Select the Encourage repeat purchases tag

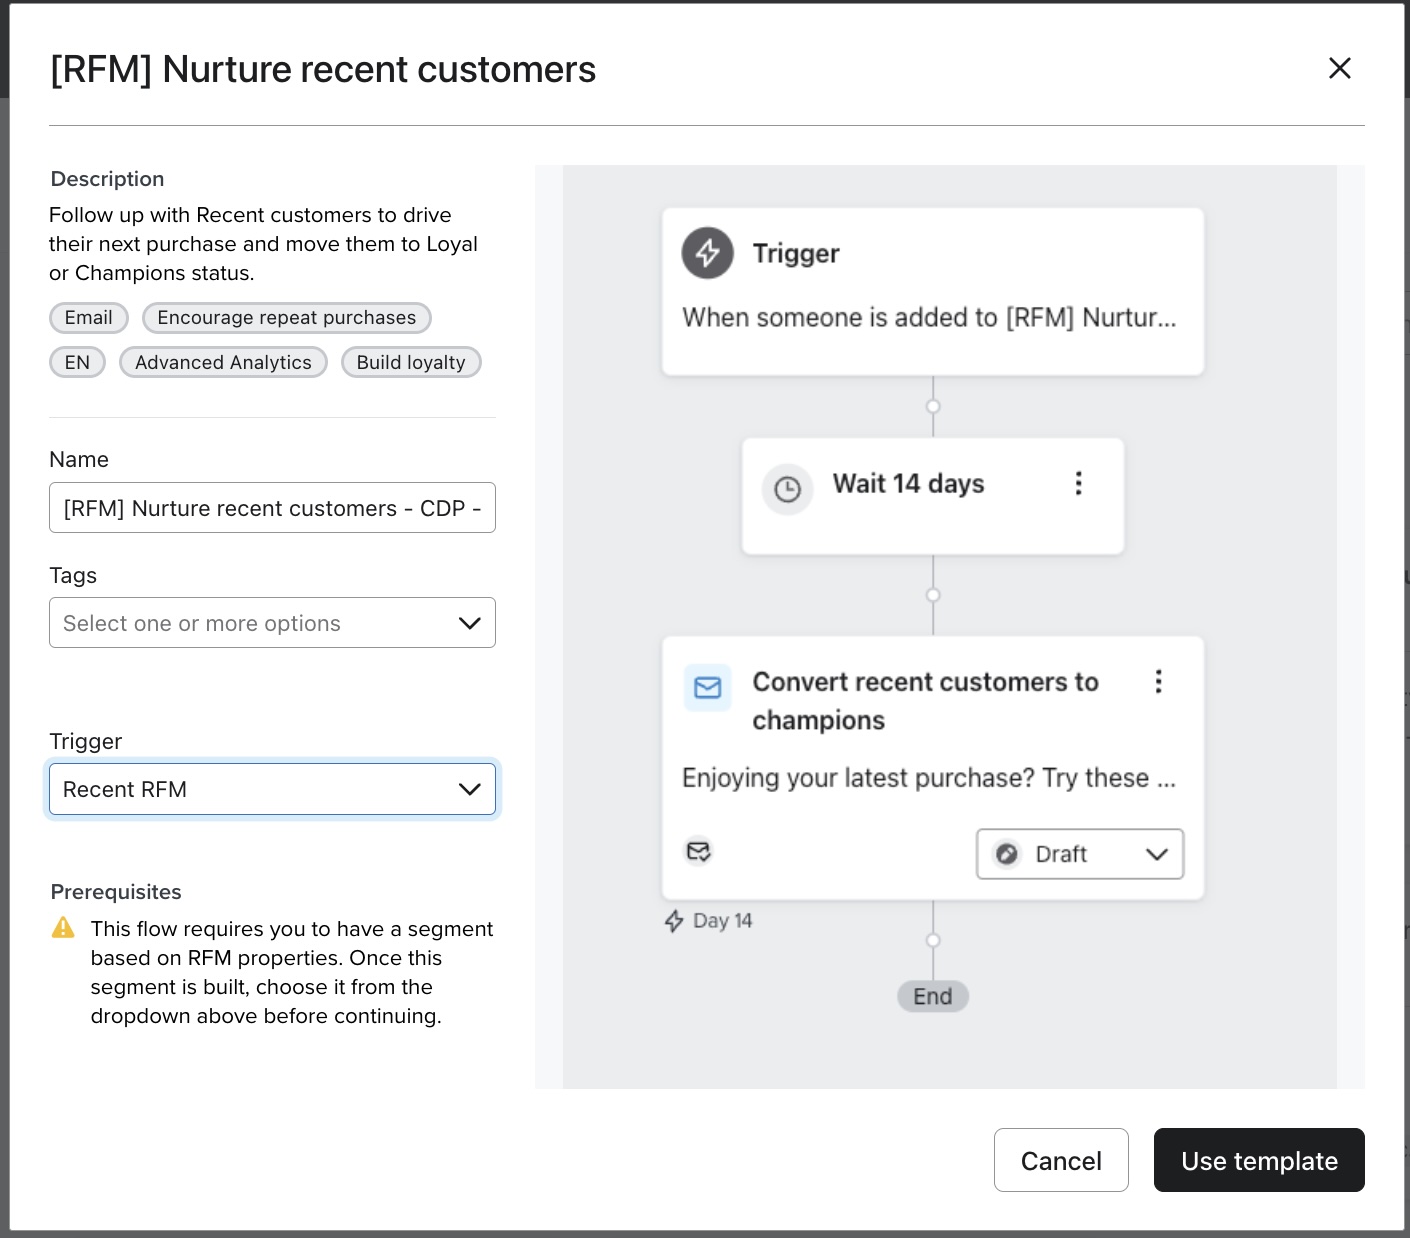click(286, 318)
